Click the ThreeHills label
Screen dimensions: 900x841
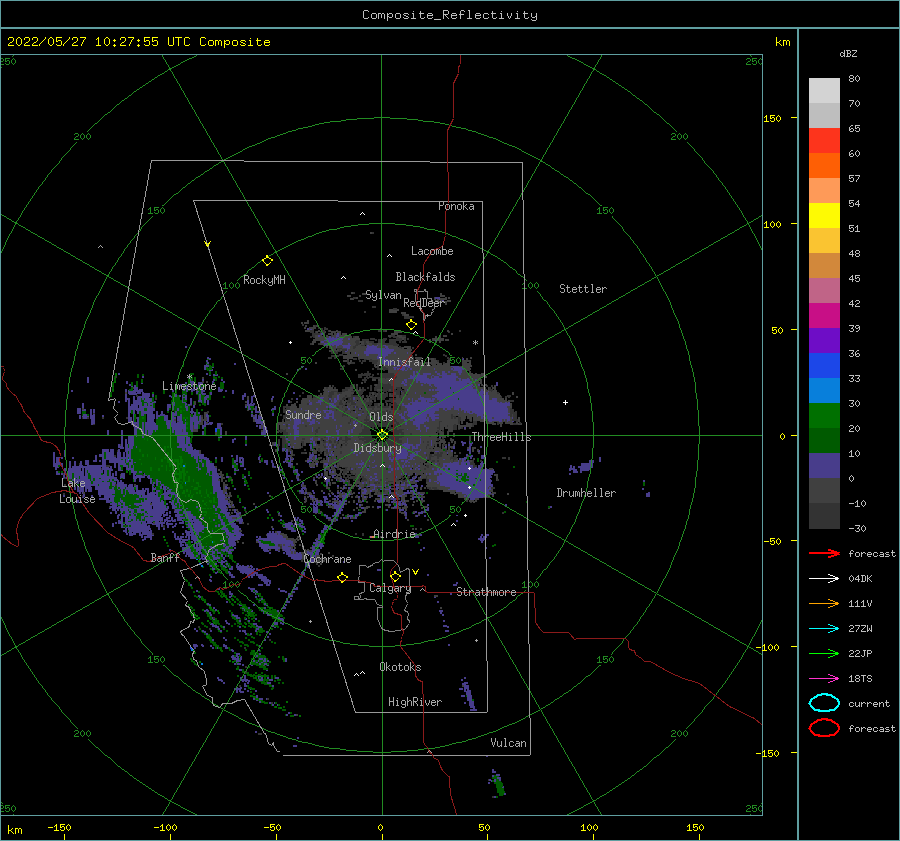(x=501, y=437)
